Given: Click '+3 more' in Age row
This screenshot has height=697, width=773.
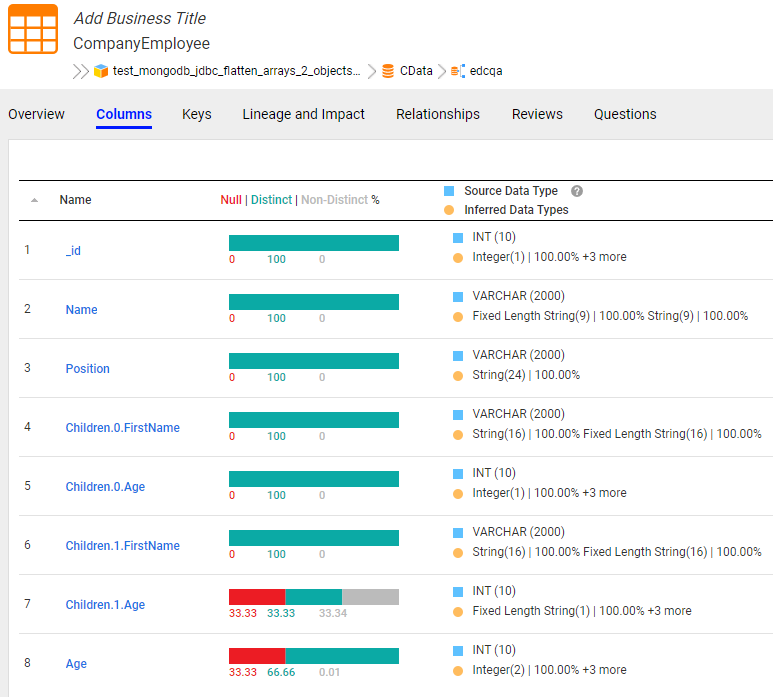Looking at the screenshot, I should point(604,670).
